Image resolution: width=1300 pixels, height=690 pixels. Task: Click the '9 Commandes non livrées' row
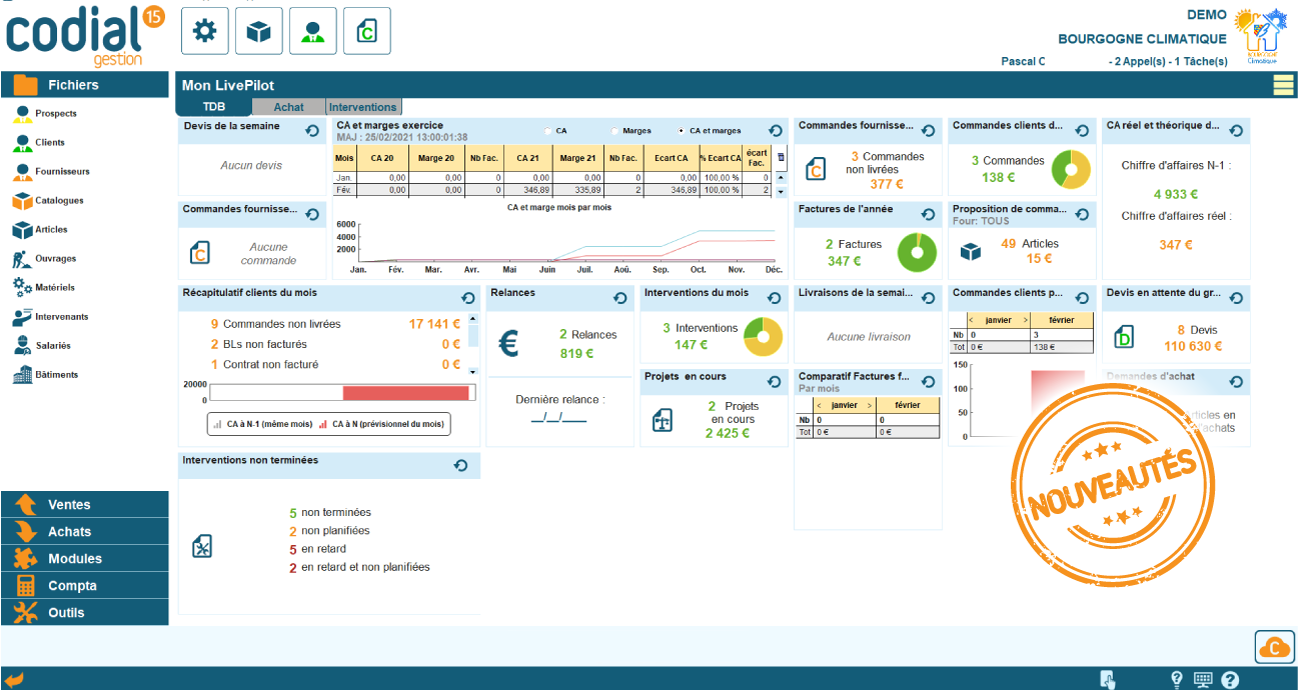click(x=336, y=324)
